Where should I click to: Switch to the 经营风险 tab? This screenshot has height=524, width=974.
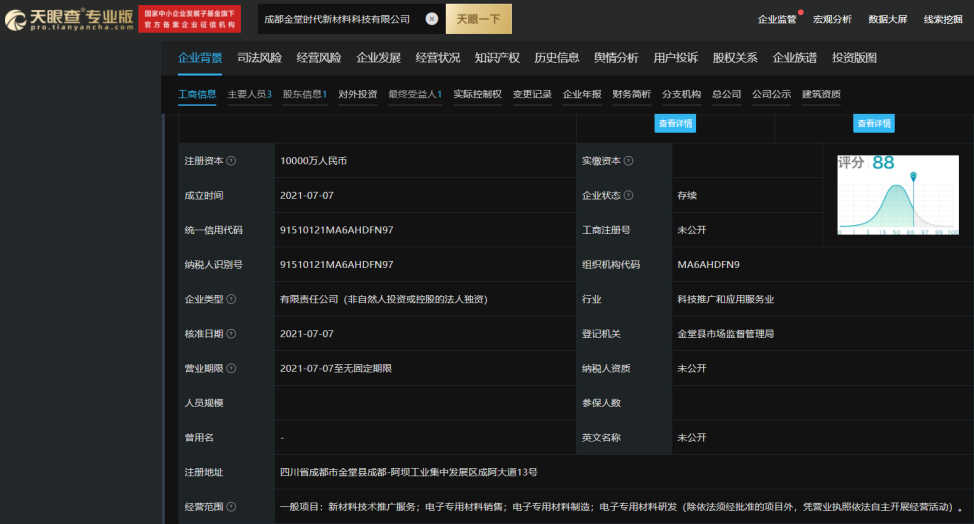point(319,58)
